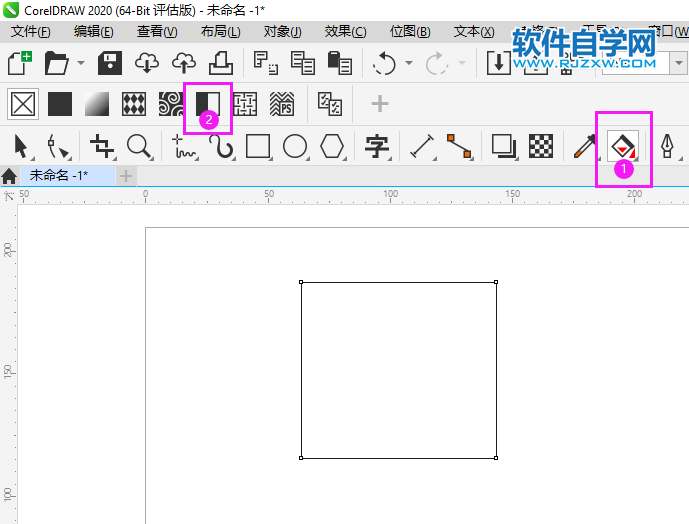Add a new document tab with plus
Image resolution: width=689 pixels, height=524 pixels.
(126, 176)
